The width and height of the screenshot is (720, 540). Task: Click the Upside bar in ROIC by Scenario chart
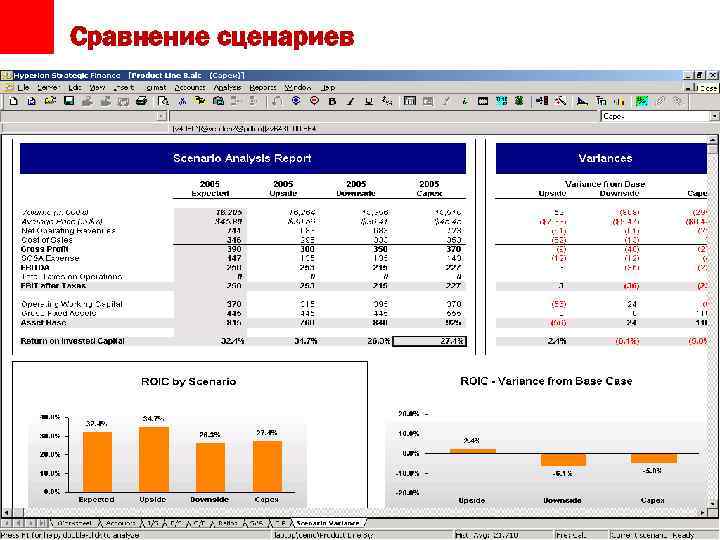(154, 459)
